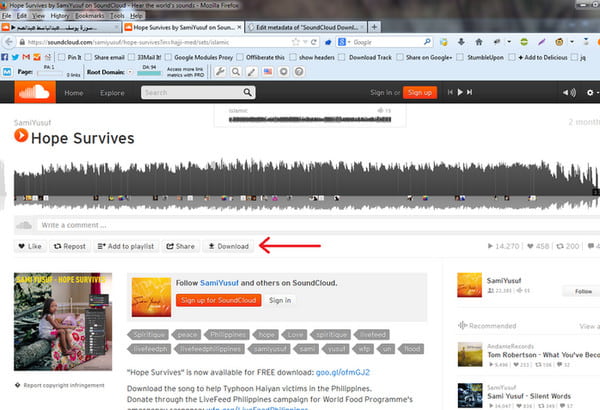Seek within the track waveform
The width and height of the screenshot is (600, 410).
pos(300,180)
